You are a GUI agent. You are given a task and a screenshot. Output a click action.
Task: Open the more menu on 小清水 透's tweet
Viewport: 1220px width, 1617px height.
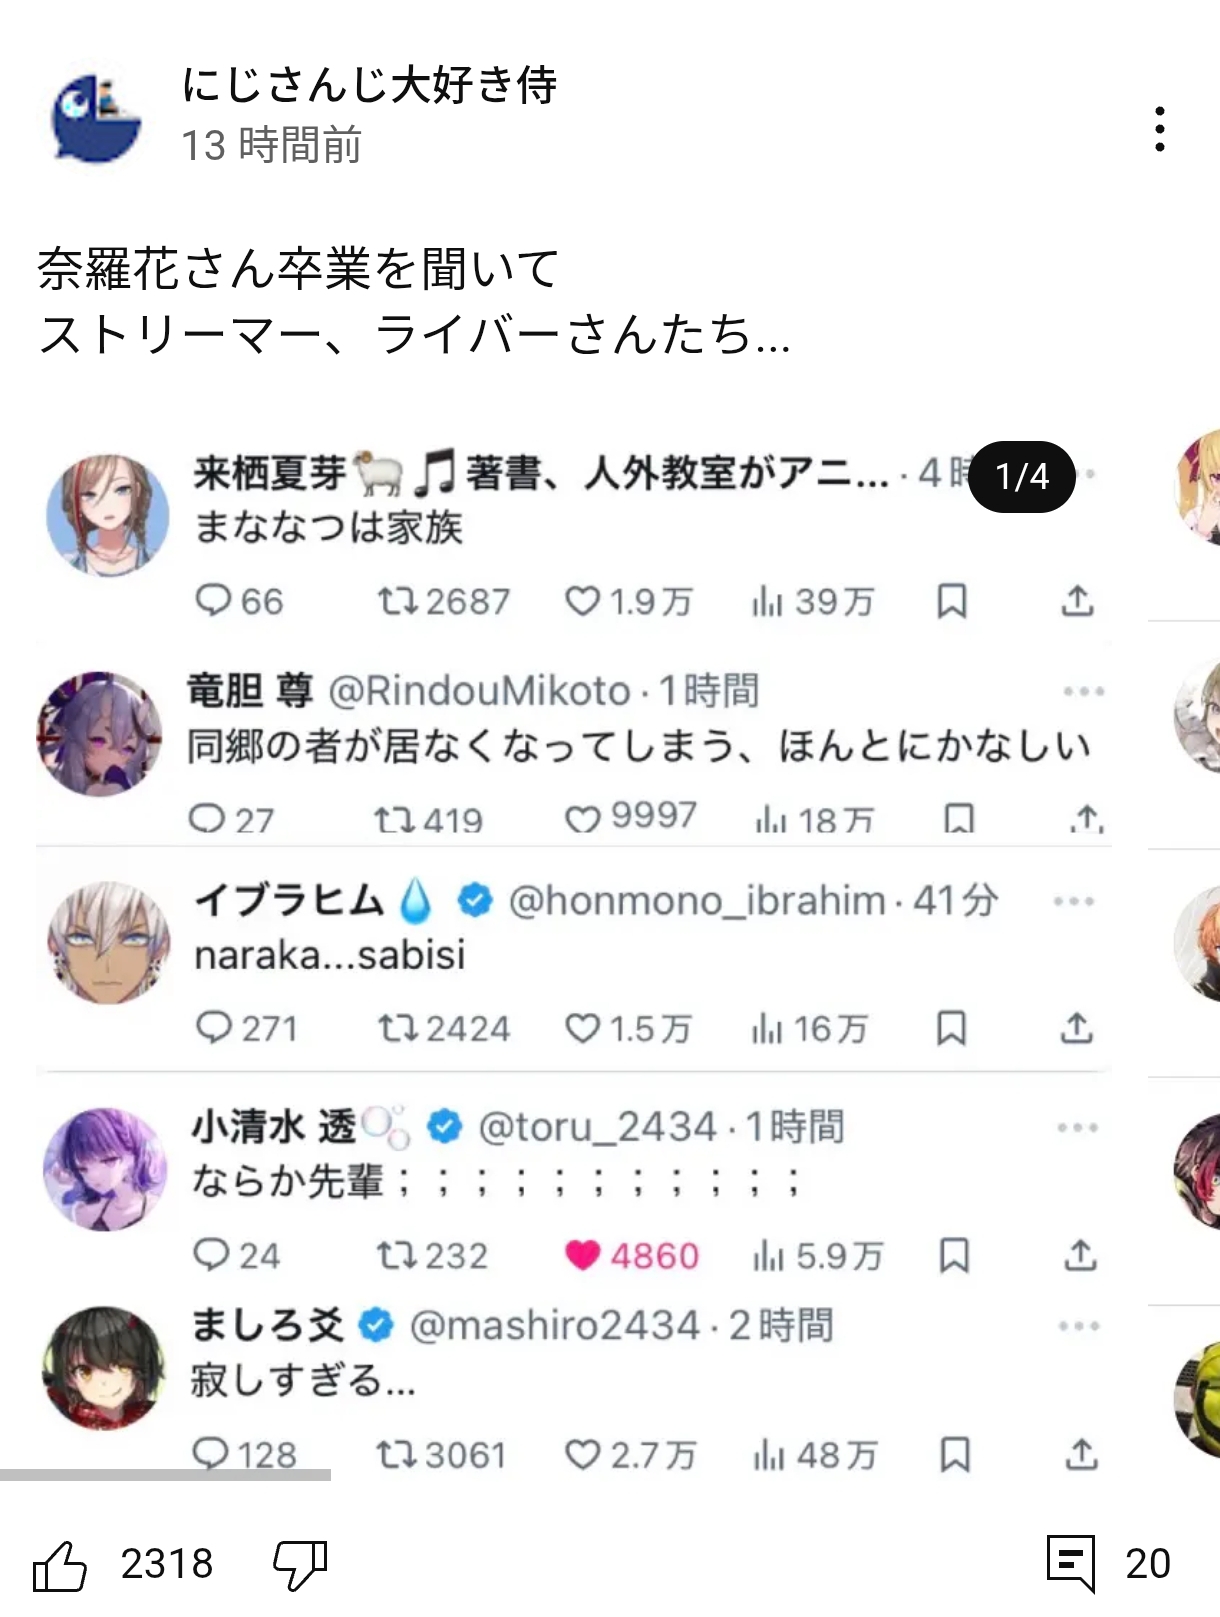pyautogui.click(x=1078, y=1128)
